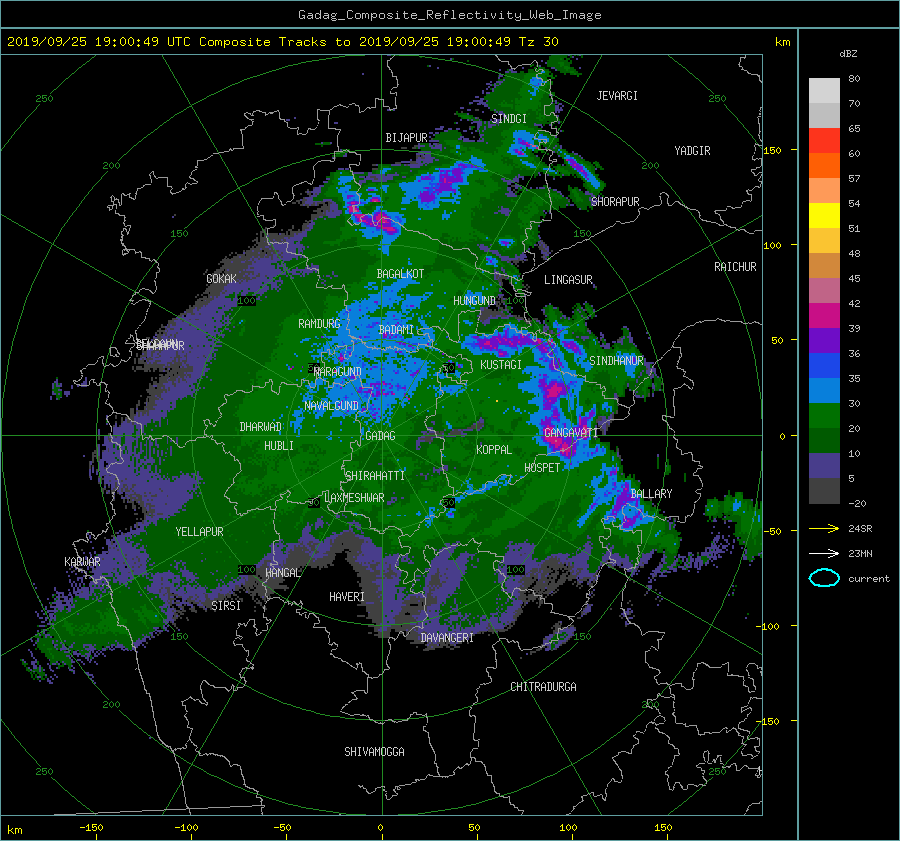Viewport: 900px width, 841px height.
Task: Click the KARWAR city label
Action: (x=82, y=562)
